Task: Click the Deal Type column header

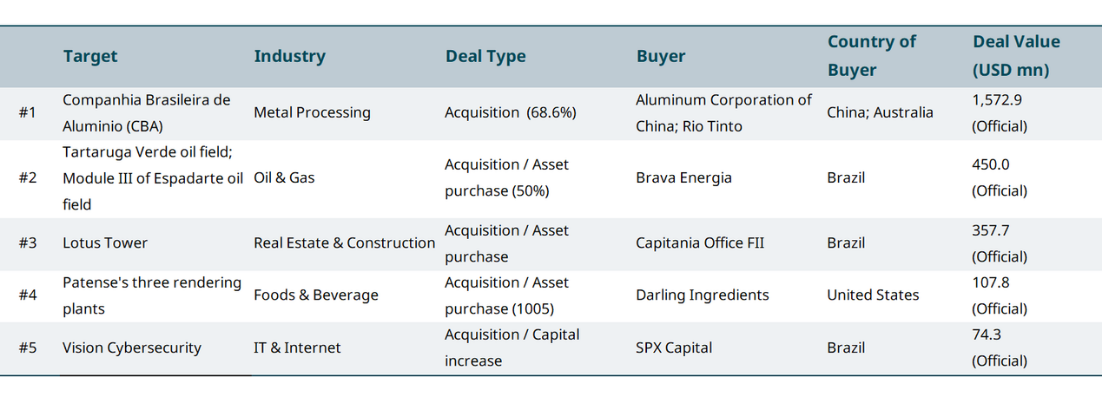Action: [x=485, y=56]
